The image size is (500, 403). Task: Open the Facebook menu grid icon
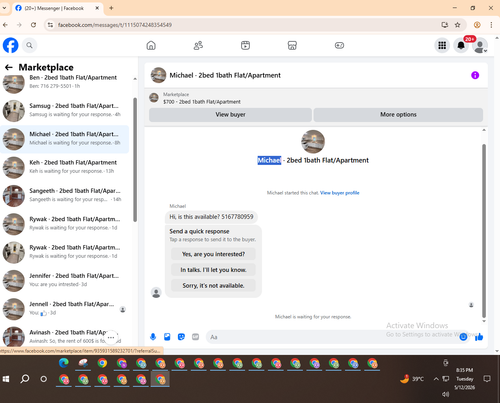(442, 45)
